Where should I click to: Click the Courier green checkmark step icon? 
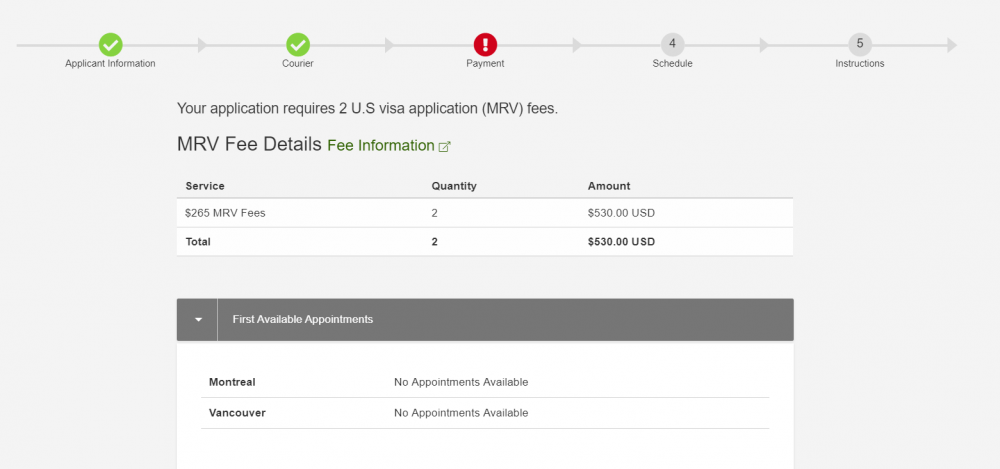[298, 45]
